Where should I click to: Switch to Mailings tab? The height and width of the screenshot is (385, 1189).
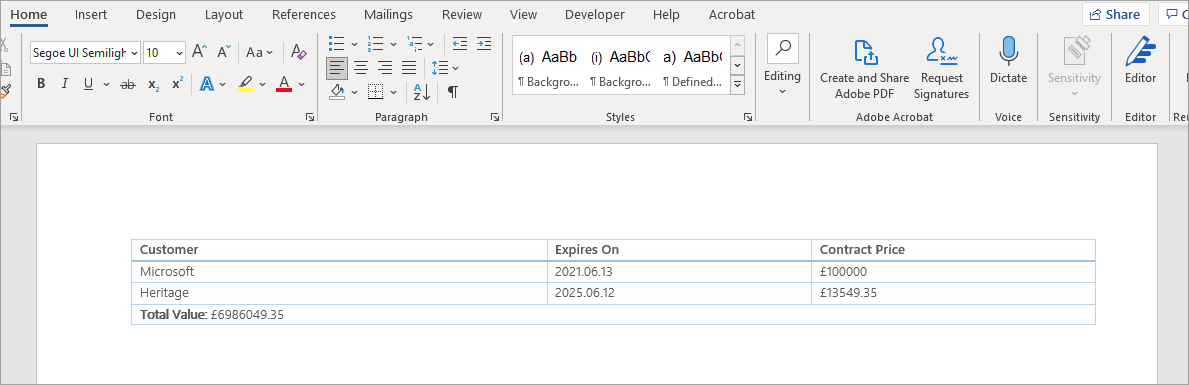388,14
